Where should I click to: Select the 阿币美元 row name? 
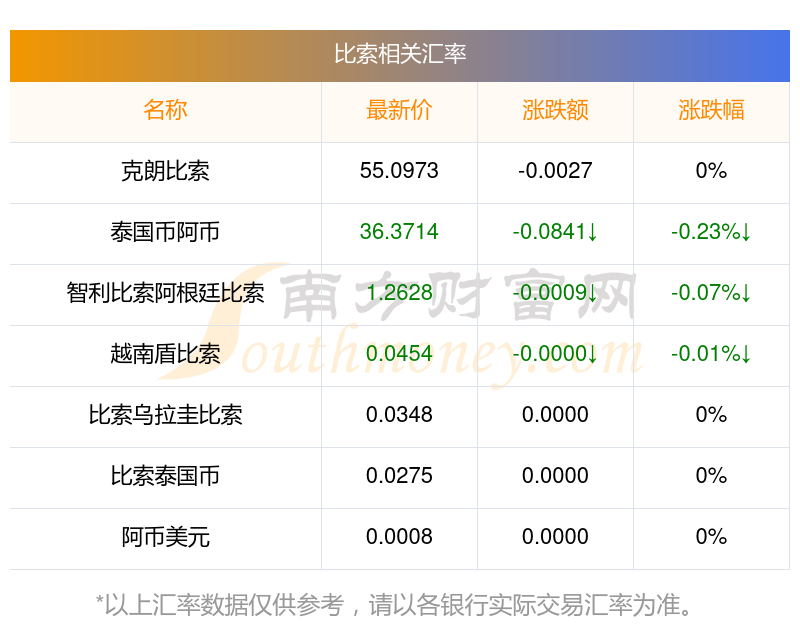pyautogui.click(x=165, y=537)
